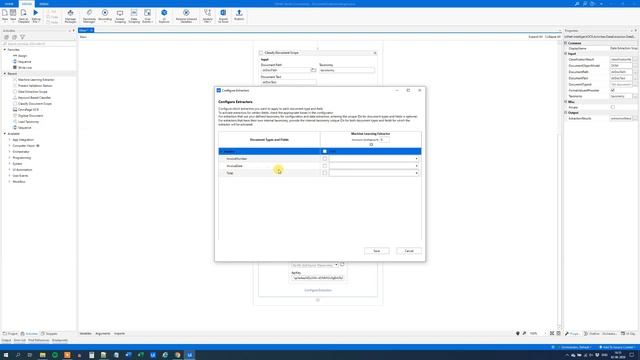Open the Output panel at the bottom
The height and width of the screenshot is (360, 640).
coord(6,340)
